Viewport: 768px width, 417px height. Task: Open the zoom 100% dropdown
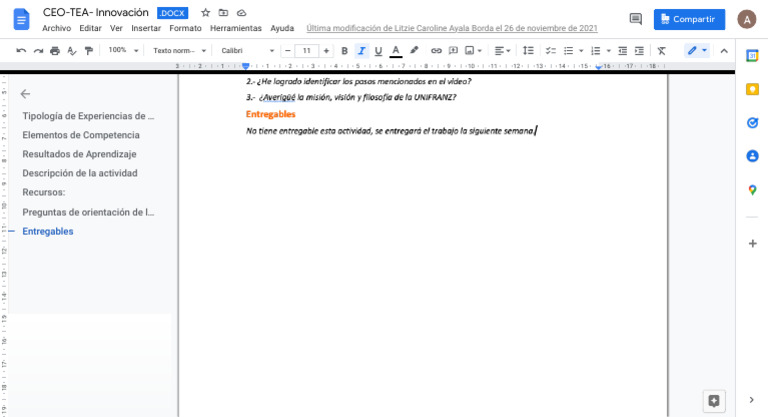point(123,50)
